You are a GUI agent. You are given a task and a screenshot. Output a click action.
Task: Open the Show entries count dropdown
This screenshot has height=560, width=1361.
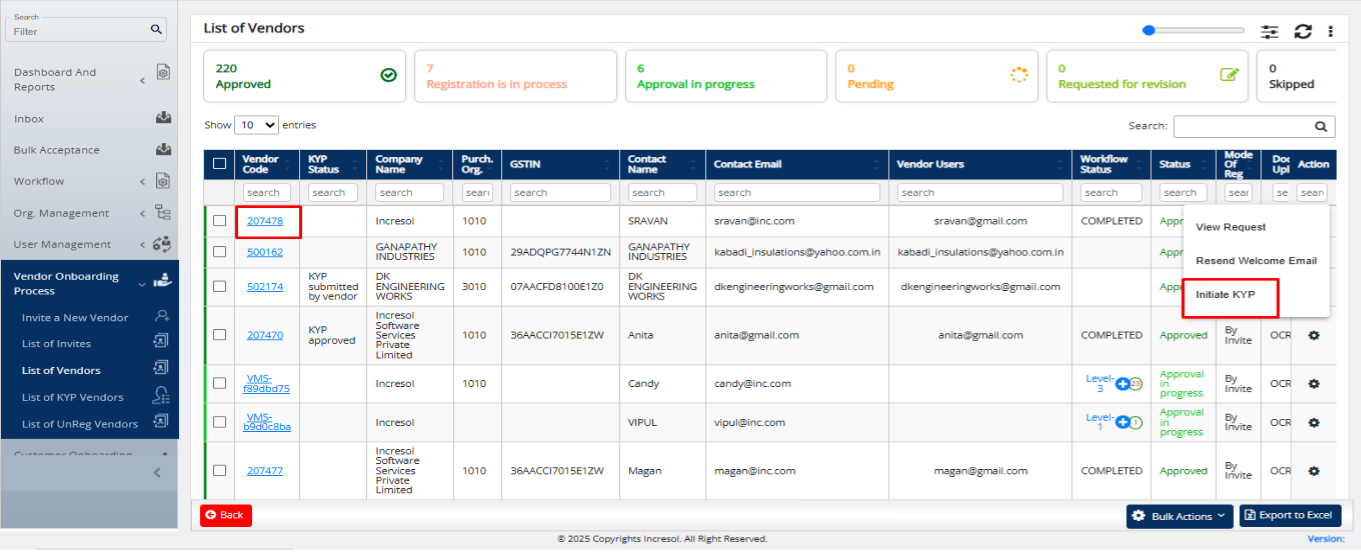[257, 125]
